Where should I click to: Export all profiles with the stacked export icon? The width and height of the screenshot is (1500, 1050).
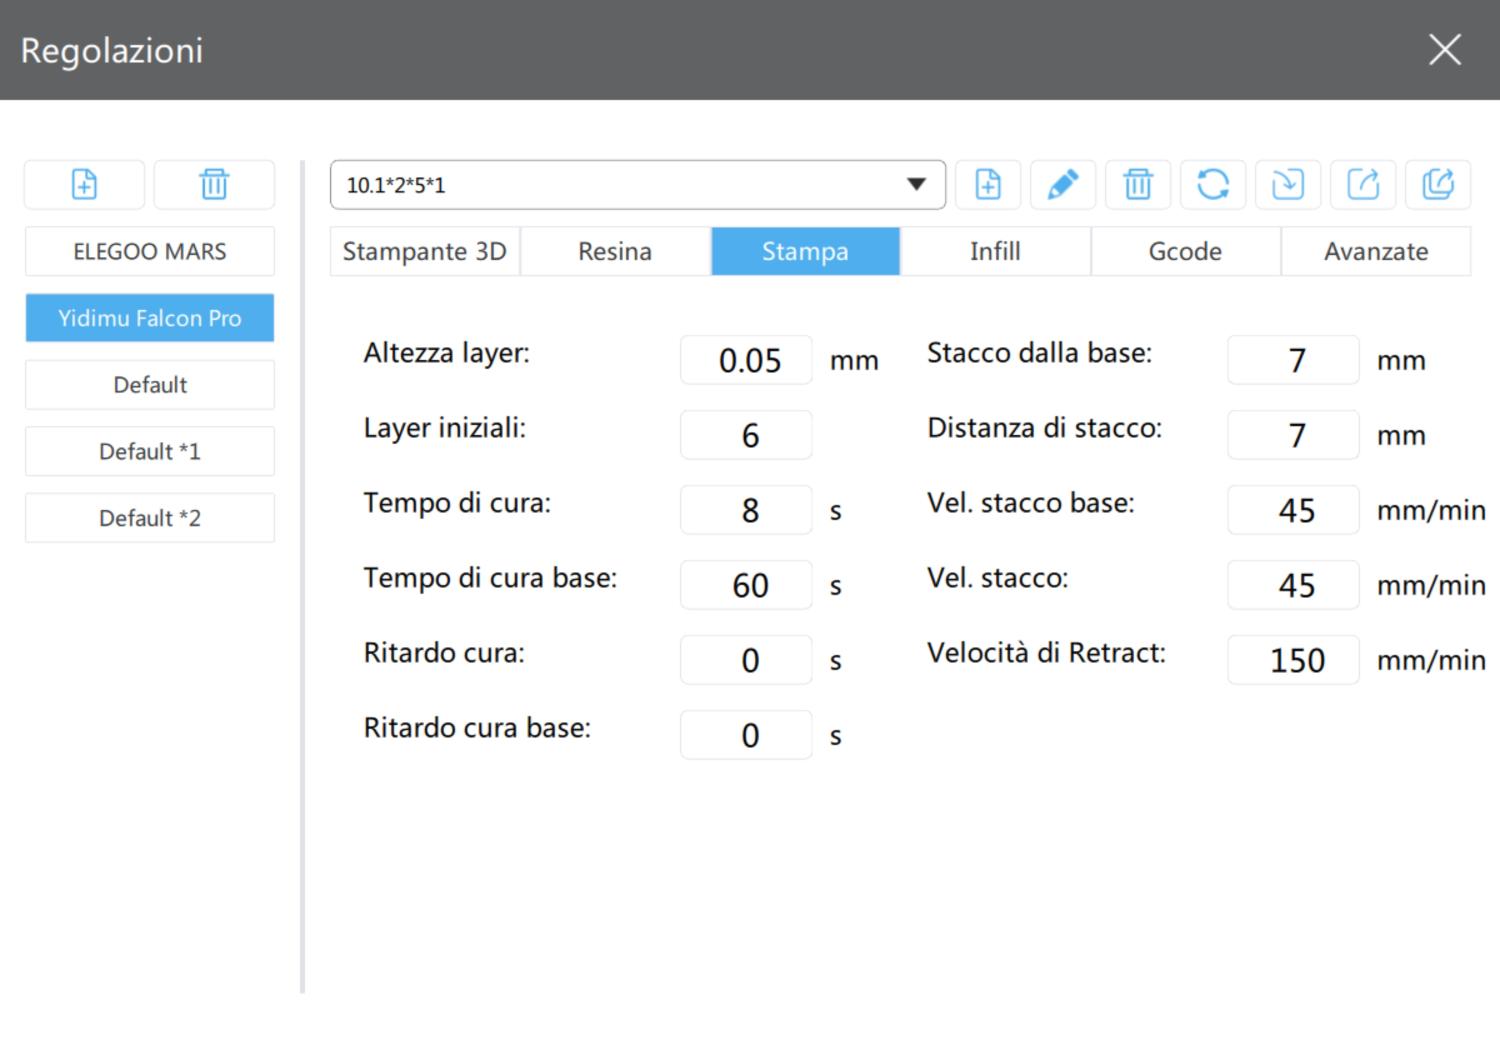click(x=1438, y=185)
